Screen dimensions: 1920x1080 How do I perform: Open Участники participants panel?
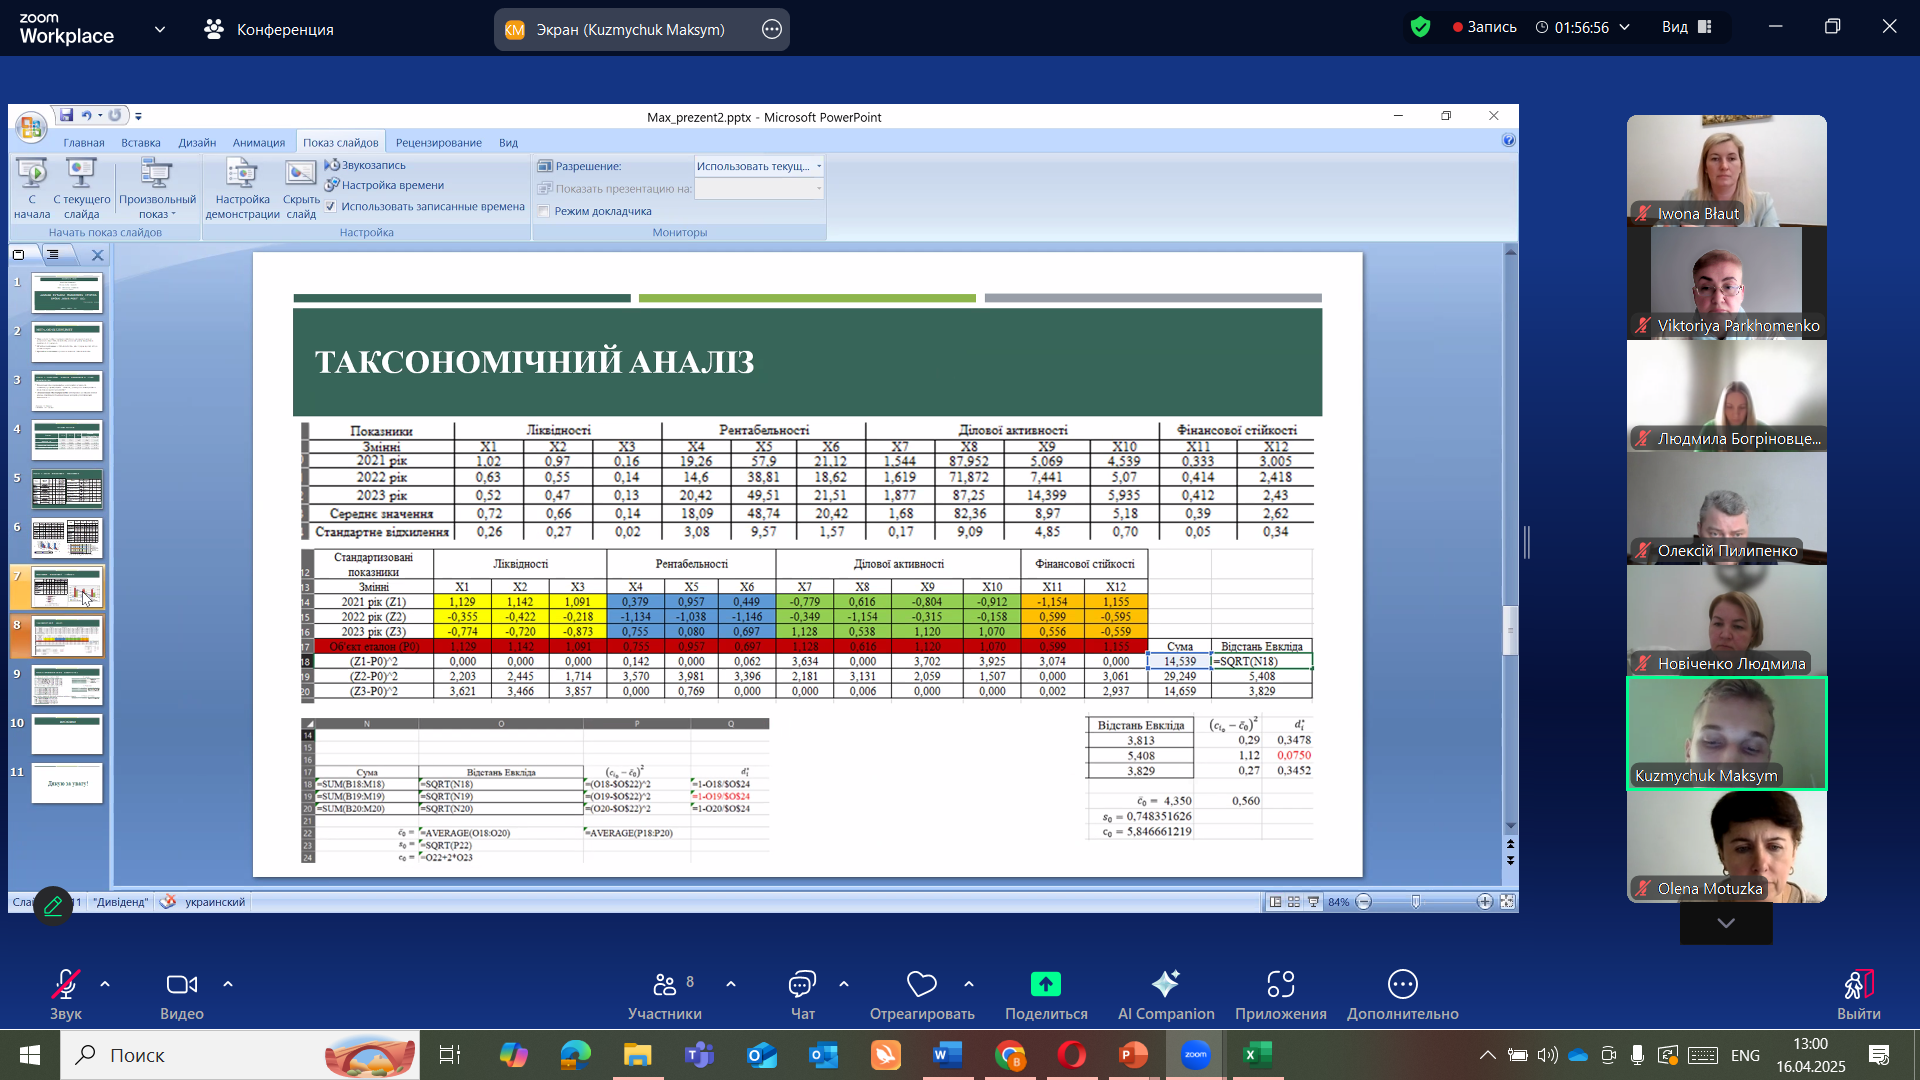pos(664,985)
